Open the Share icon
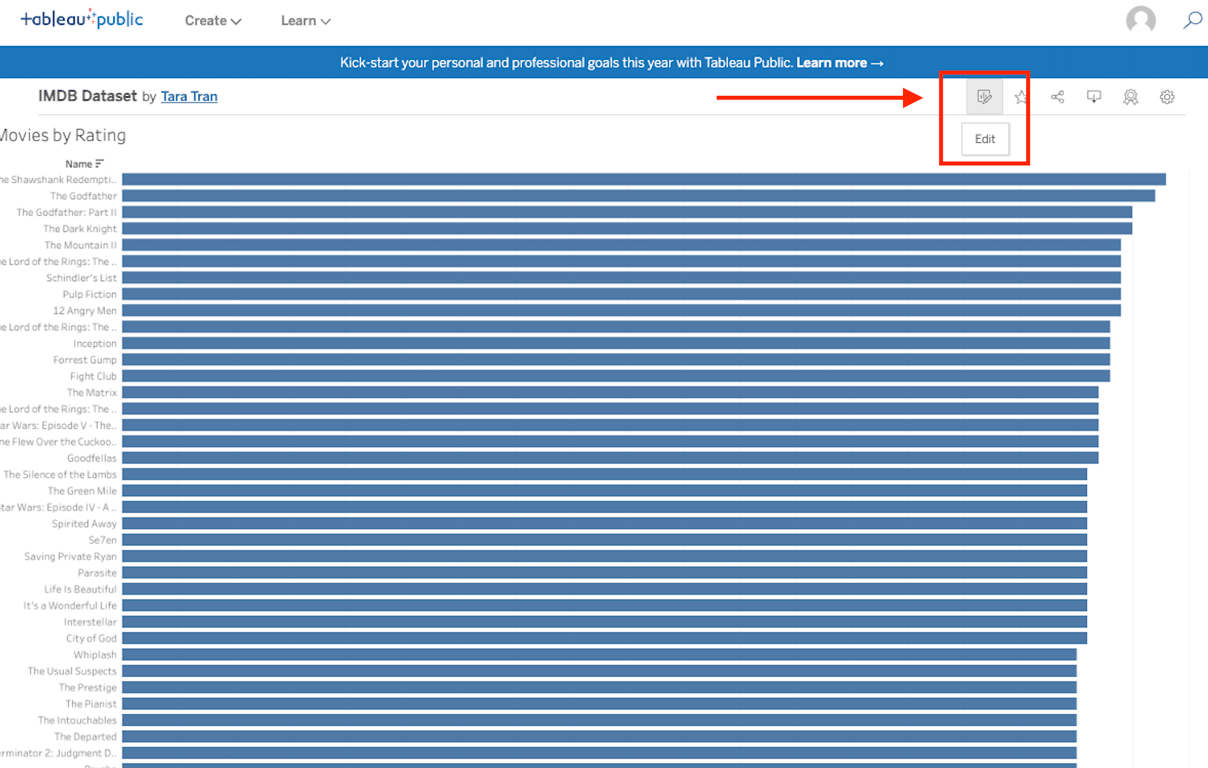1208x768 pixels. 1057,97
